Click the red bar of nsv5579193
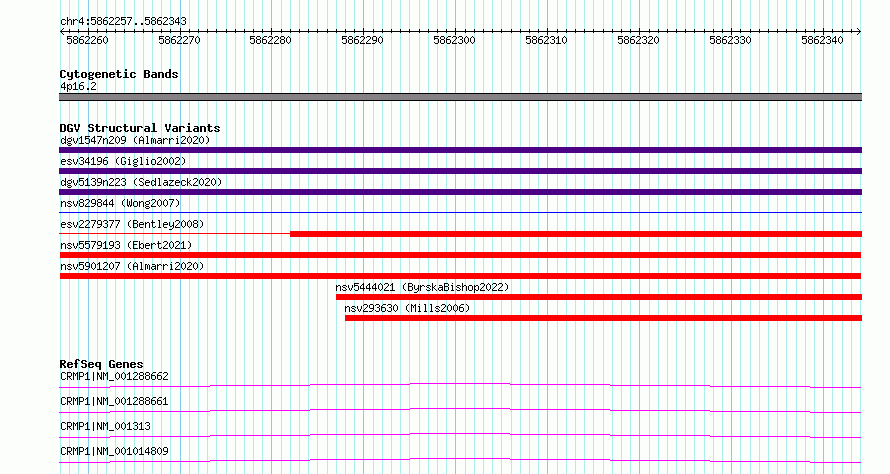 pyautogui.click(x=460, y=255)
